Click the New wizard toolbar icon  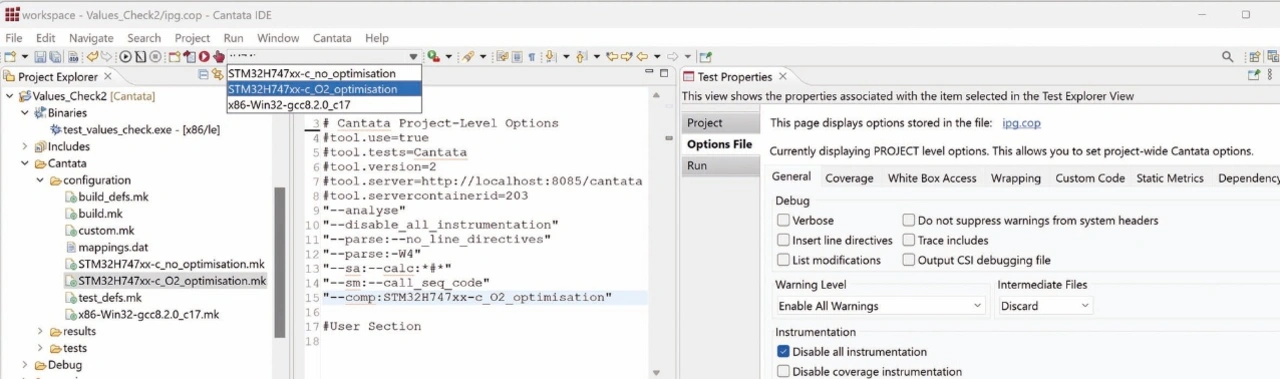[10, 57]
